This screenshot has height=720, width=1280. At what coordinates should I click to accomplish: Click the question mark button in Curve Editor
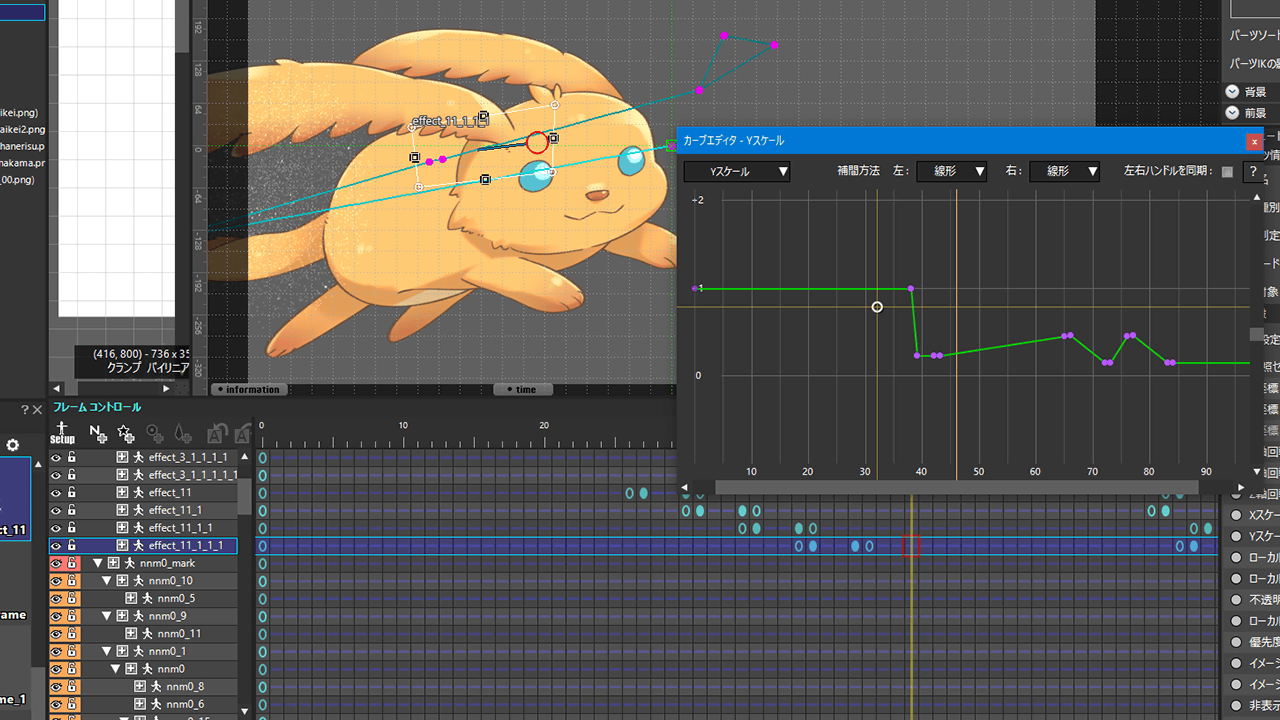(x=1251, y=172)
